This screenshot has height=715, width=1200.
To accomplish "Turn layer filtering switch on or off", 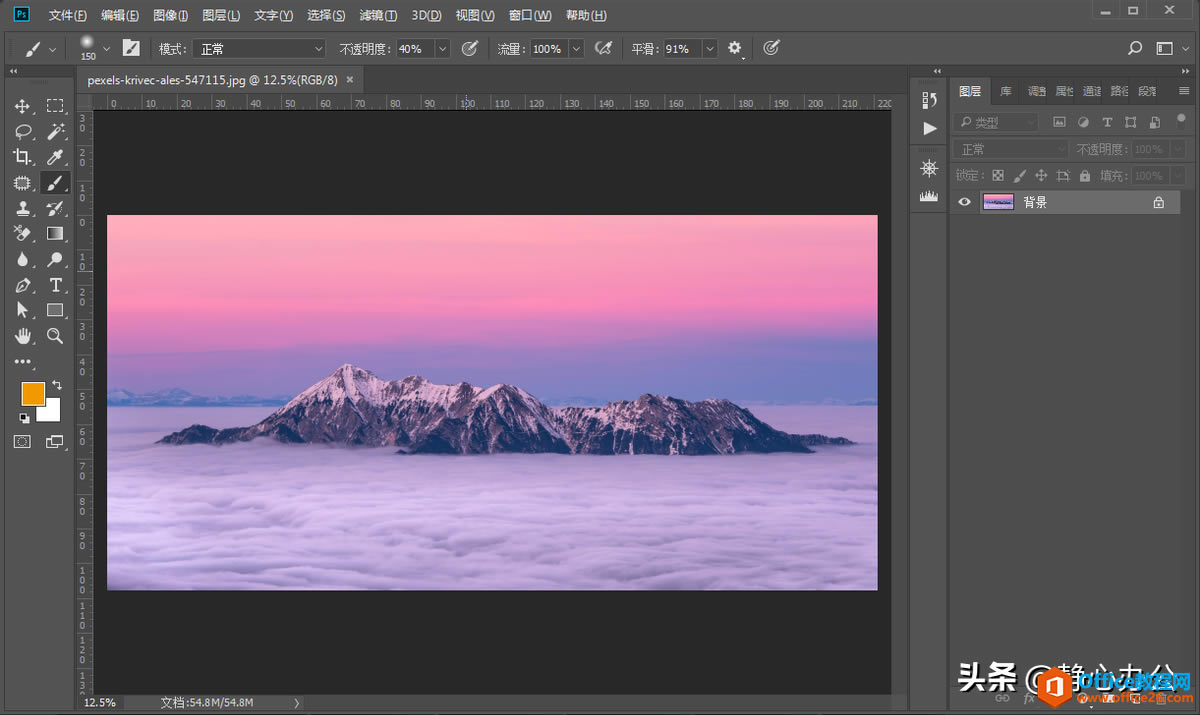I will 1181,122.
